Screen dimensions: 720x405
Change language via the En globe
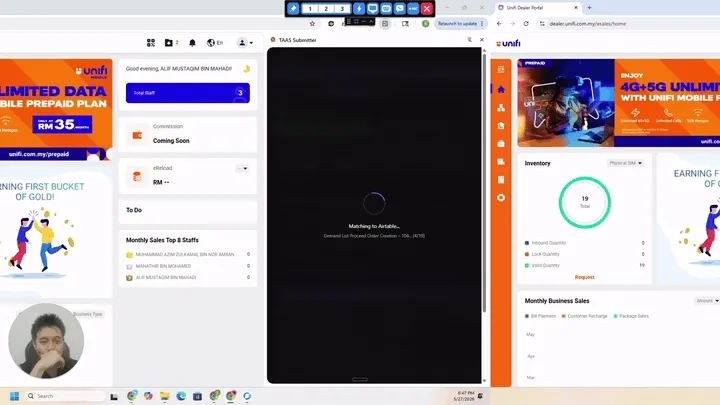click(x=215, y=43)
